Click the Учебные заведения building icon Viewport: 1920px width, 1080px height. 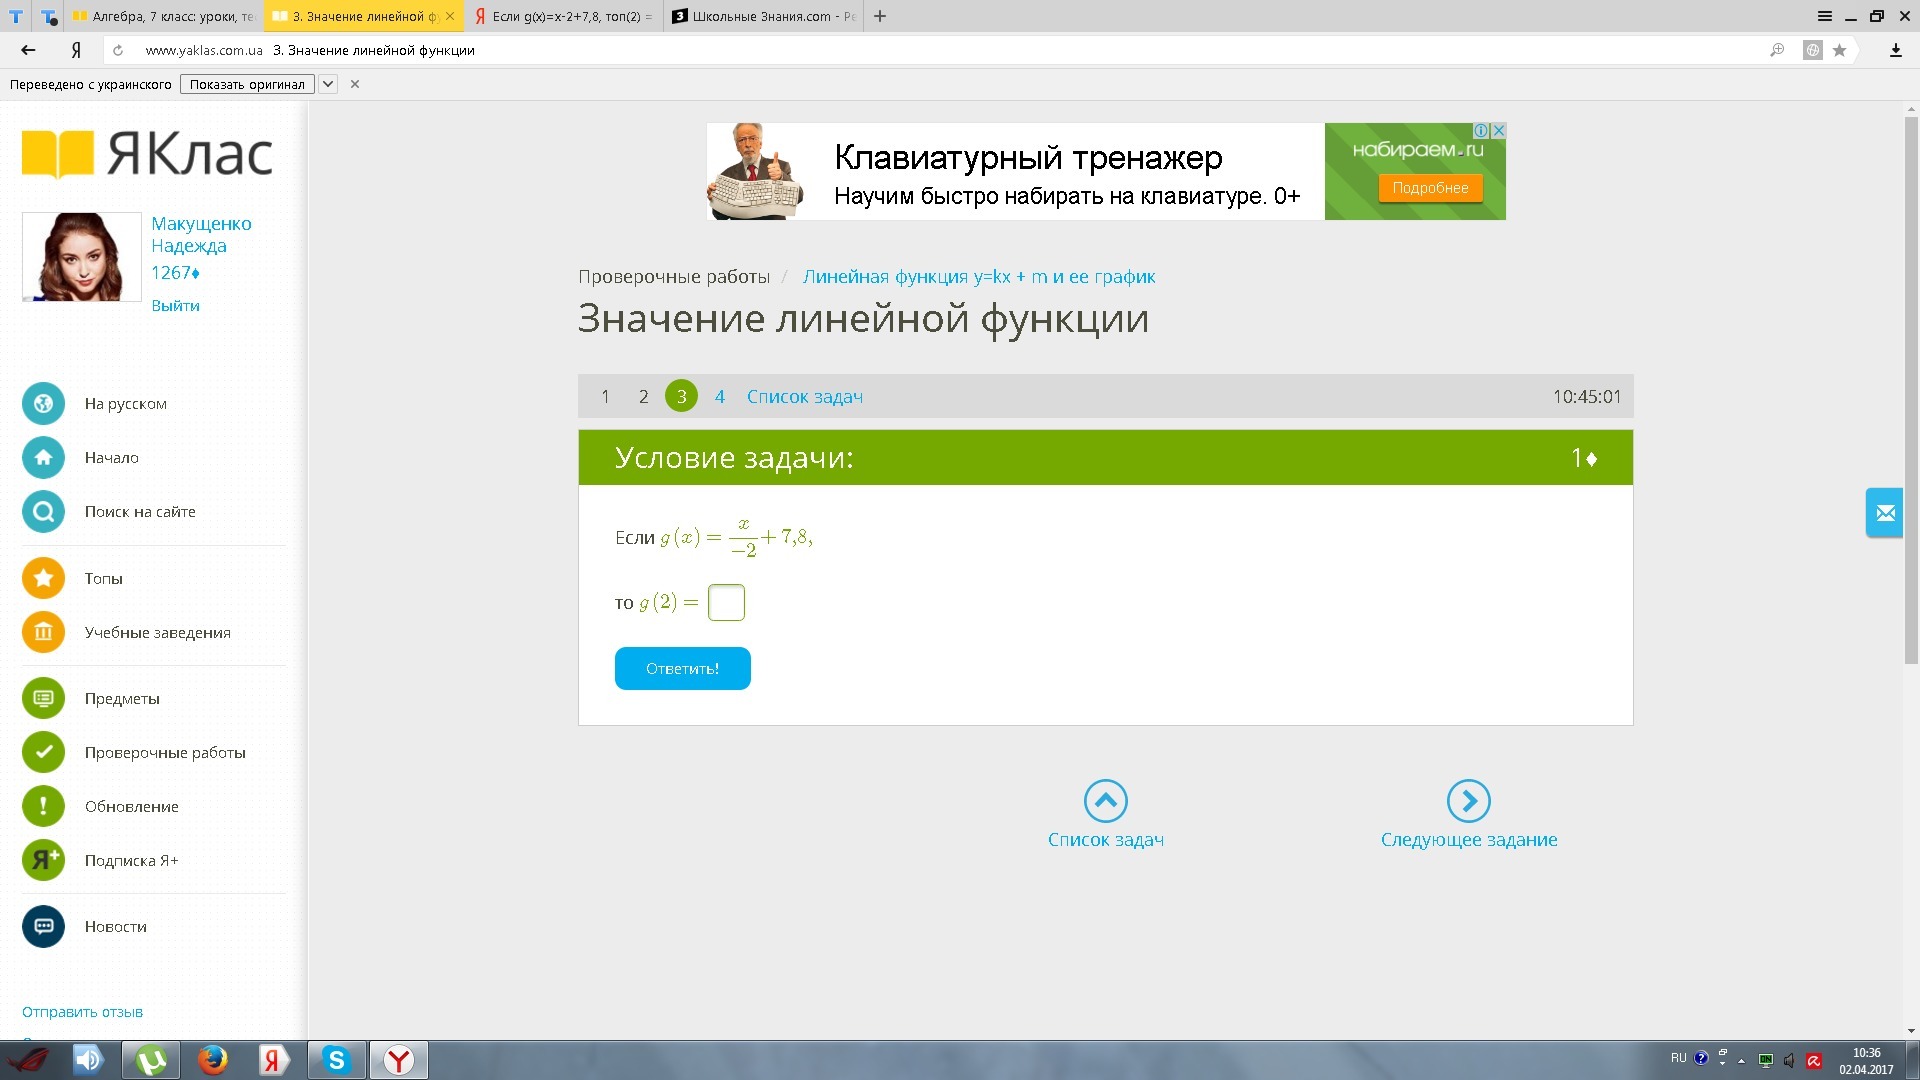(x=43, y=632)
